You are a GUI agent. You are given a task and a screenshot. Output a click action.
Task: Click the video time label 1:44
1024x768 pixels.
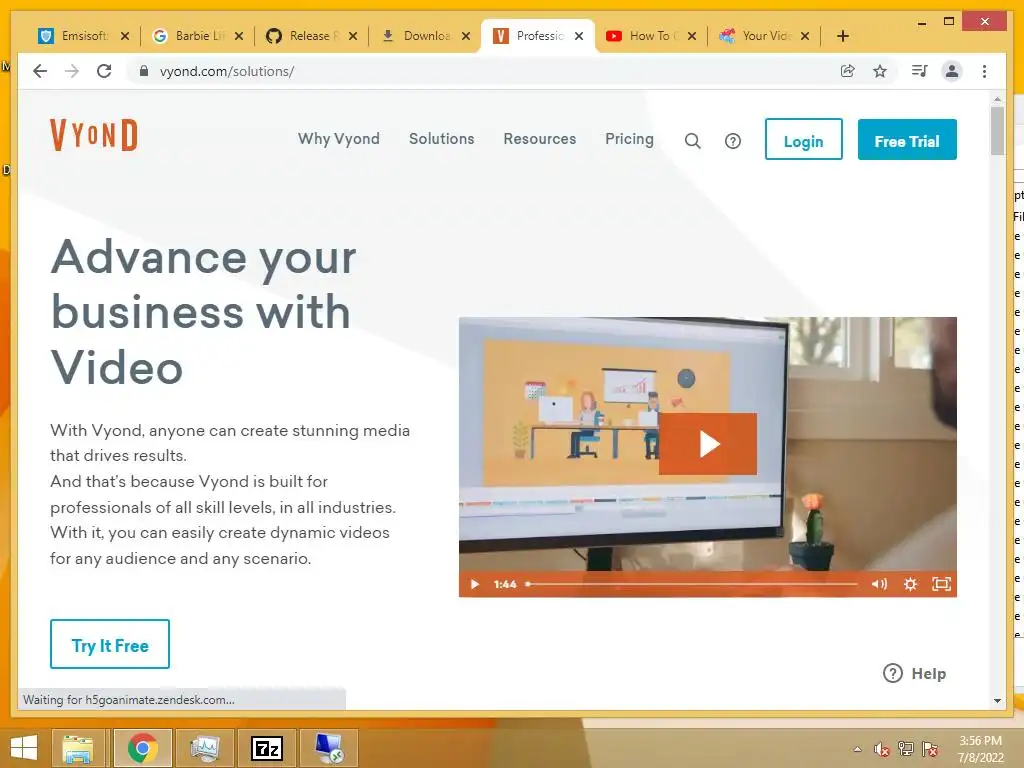coord(505,584)
